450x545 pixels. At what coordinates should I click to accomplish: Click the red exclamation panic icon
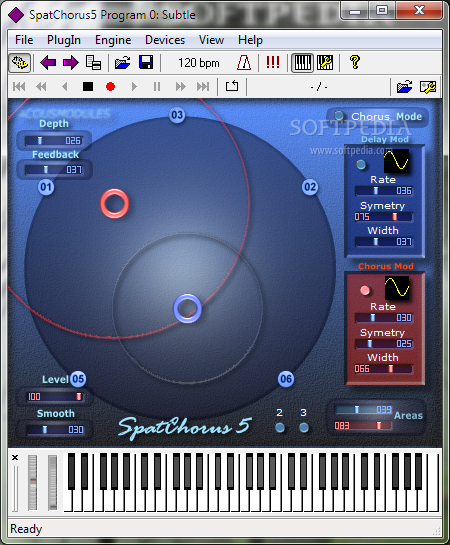[273, 63]
